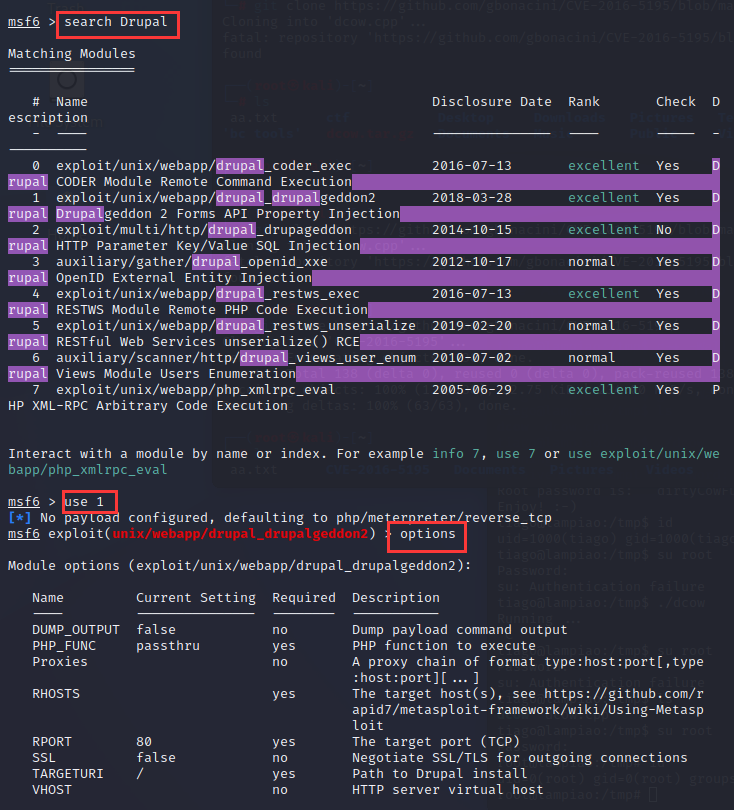This screenshot has width=734, height=810.
Task: Click the 'use 1' command text
Action: (84, 502)
